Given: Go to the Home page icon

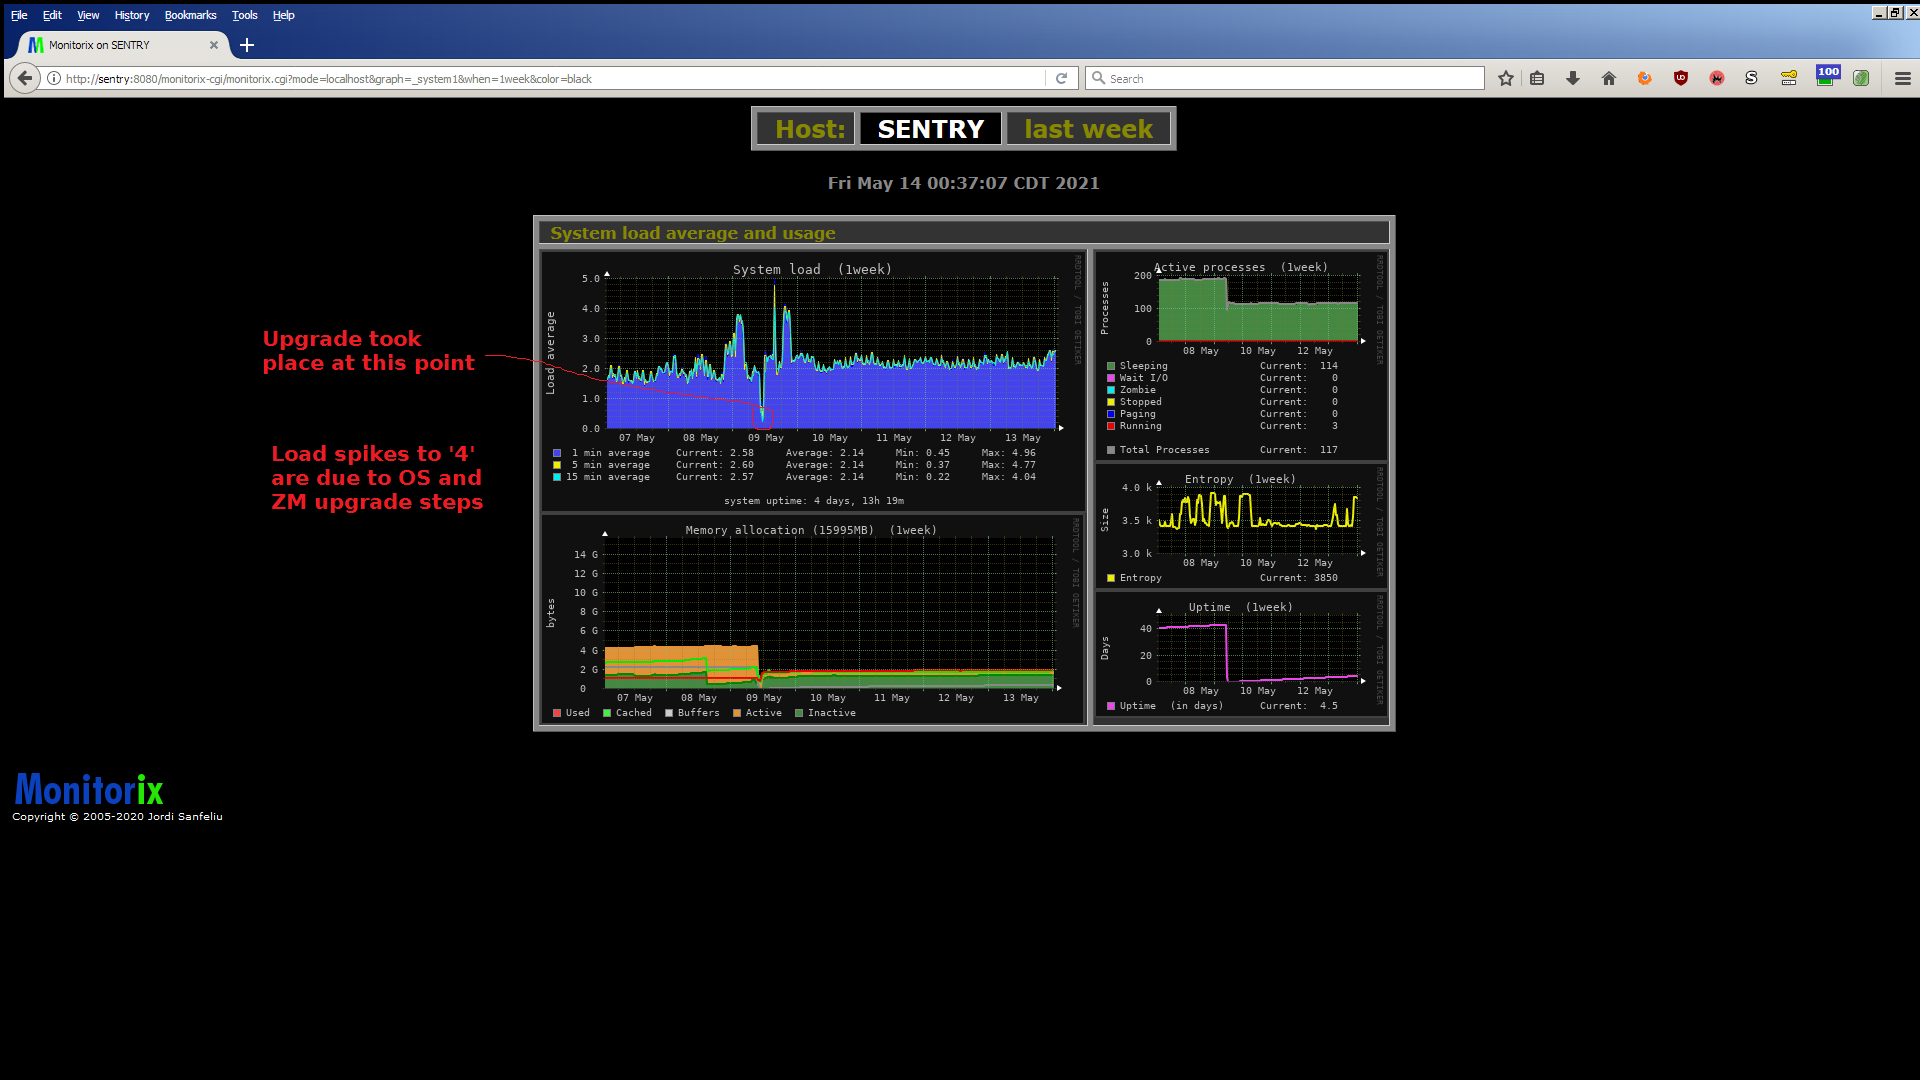Looking at the screenshot, I should tap(1609, 78).
